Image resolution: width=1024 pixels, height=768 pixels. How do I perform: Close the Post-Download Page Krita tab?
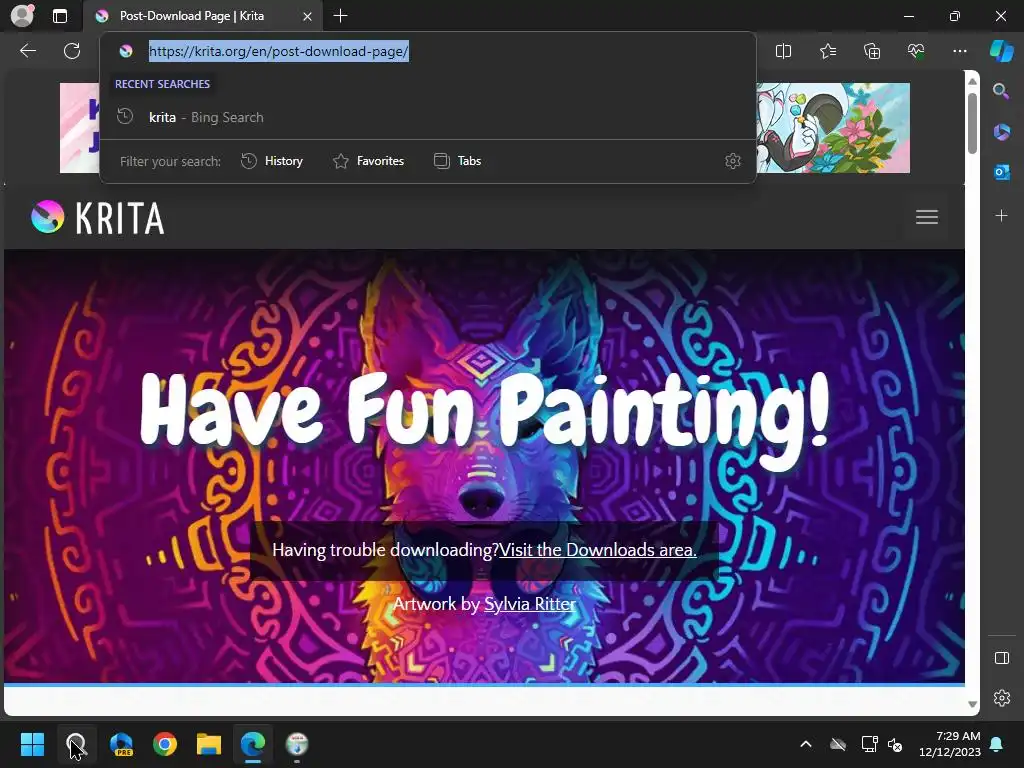(307, 16)
